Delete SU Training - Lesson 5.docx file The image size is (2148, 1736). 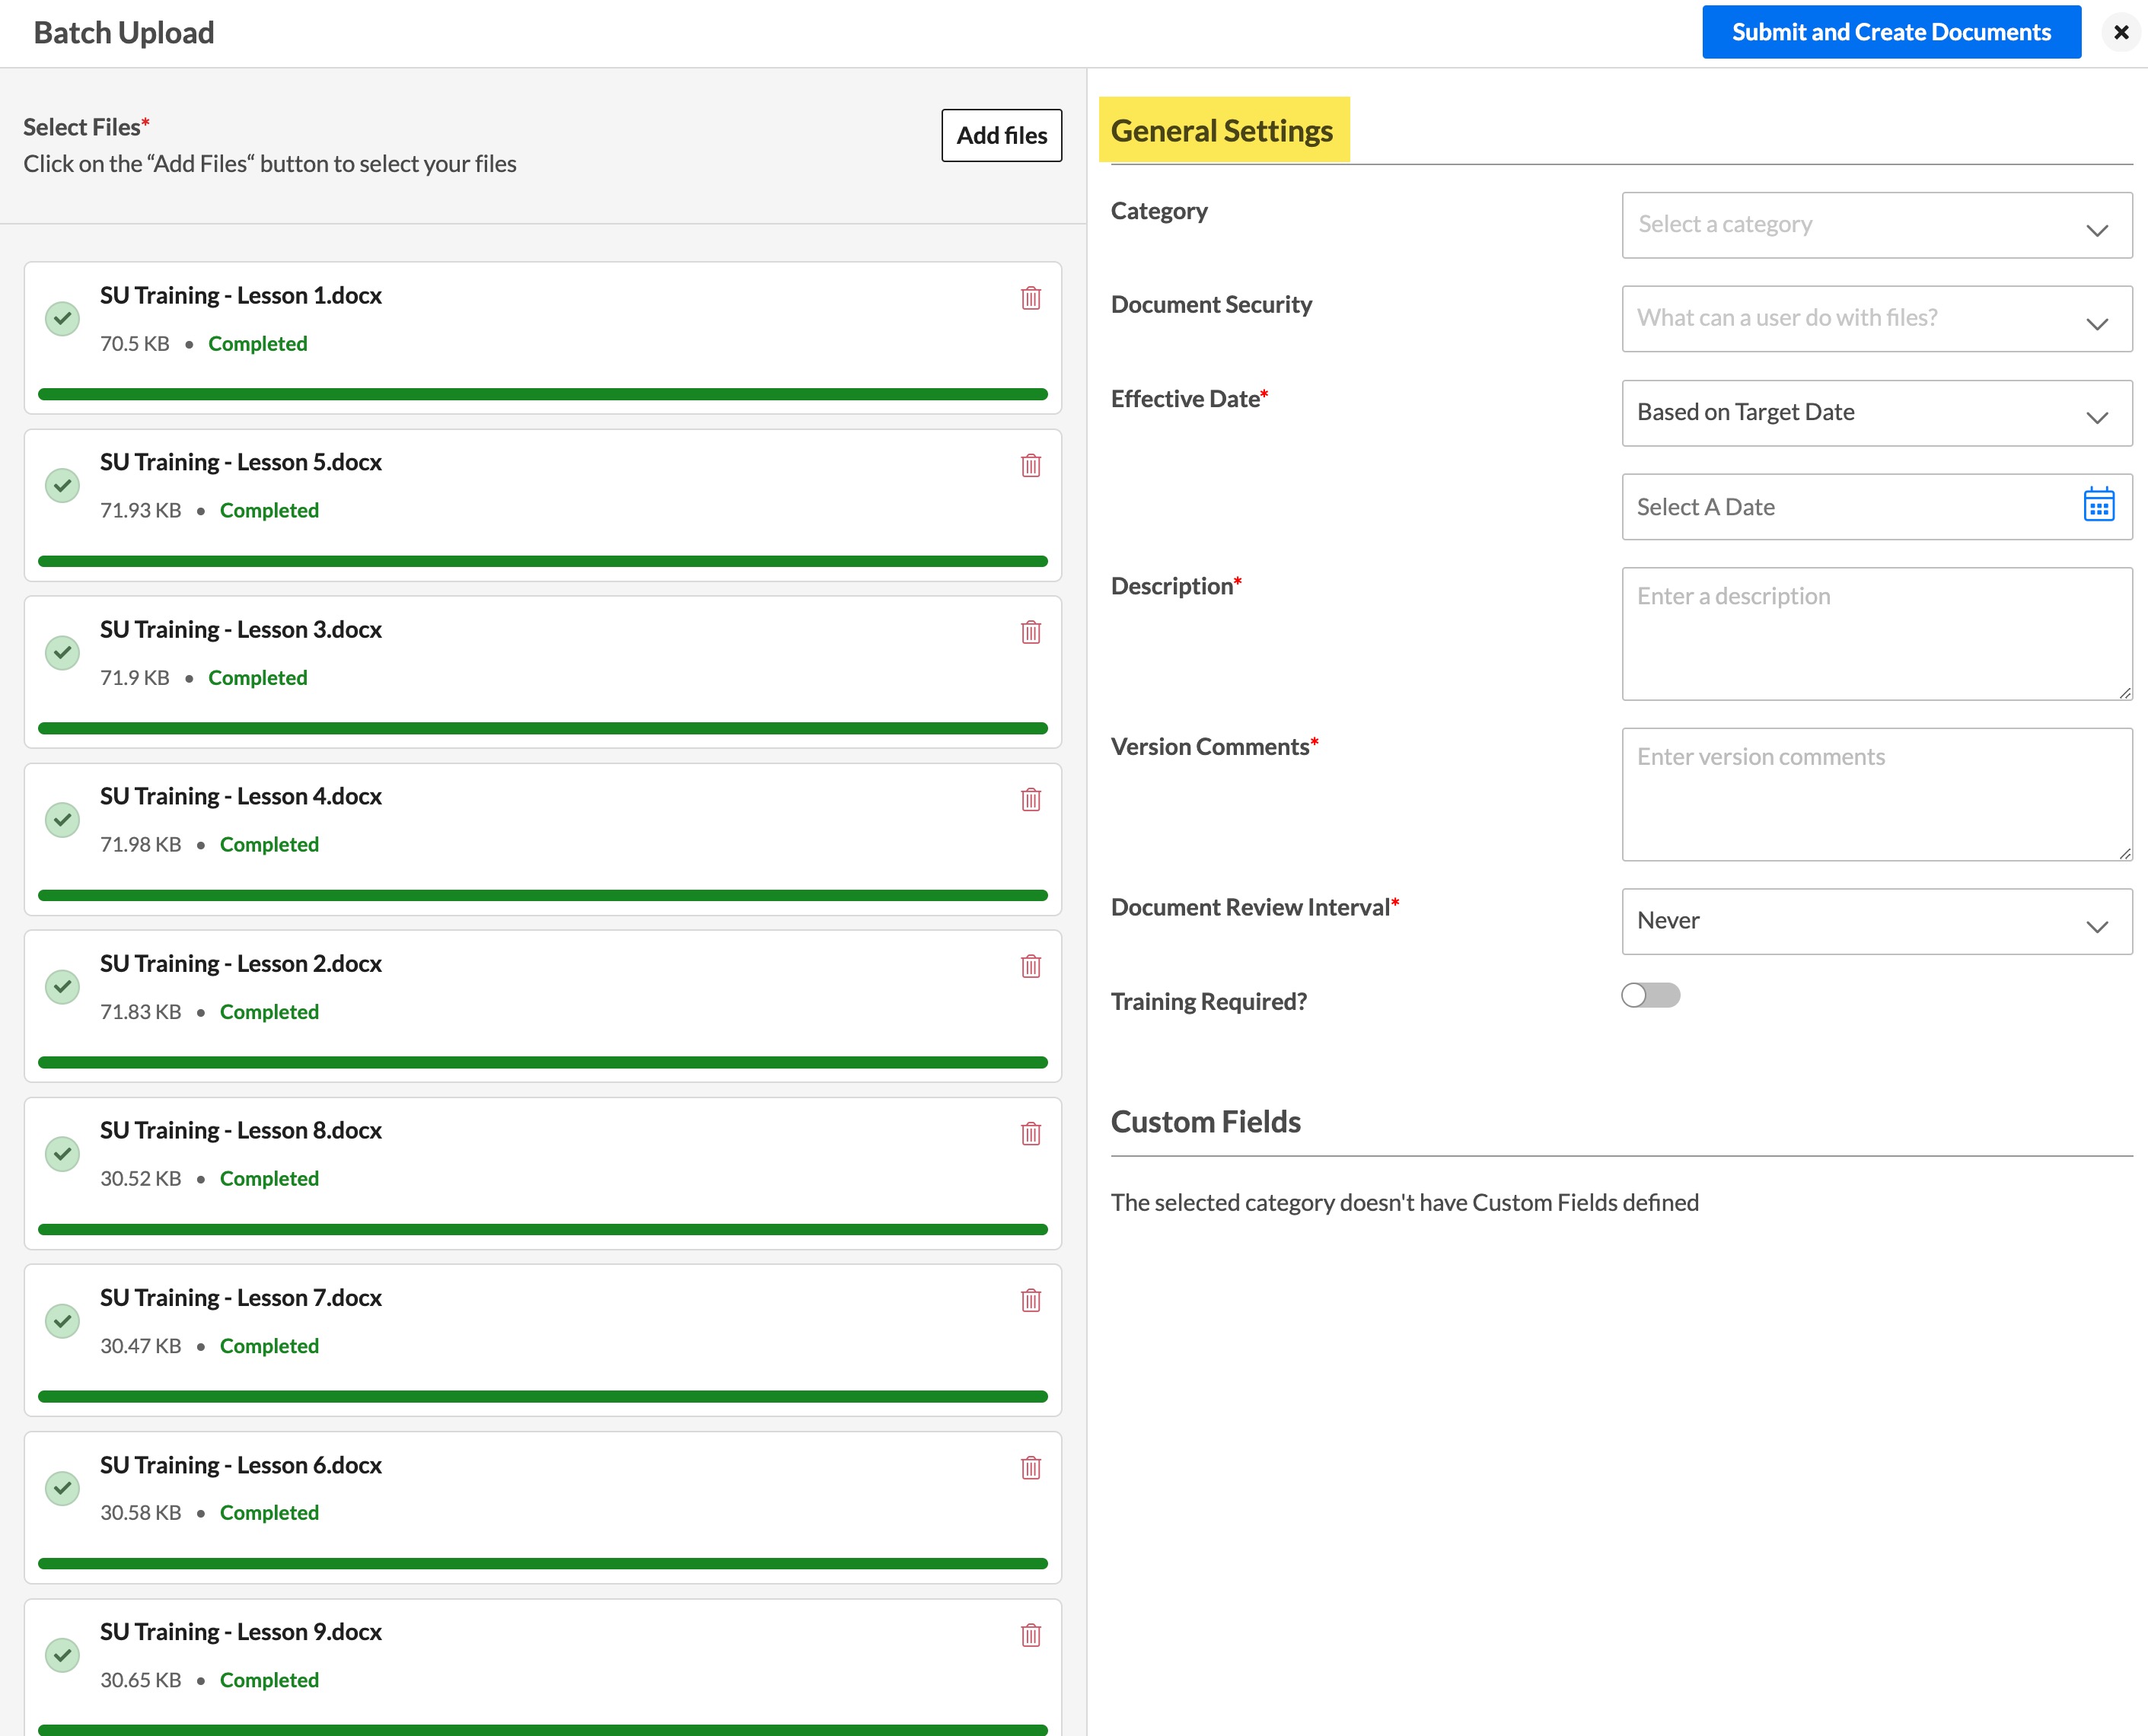[1031, 465]
